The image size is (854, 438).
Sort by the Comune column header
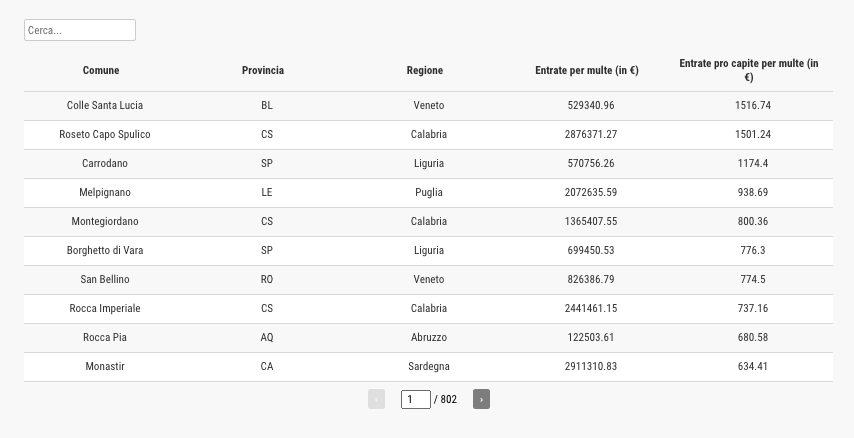[101, 70]
